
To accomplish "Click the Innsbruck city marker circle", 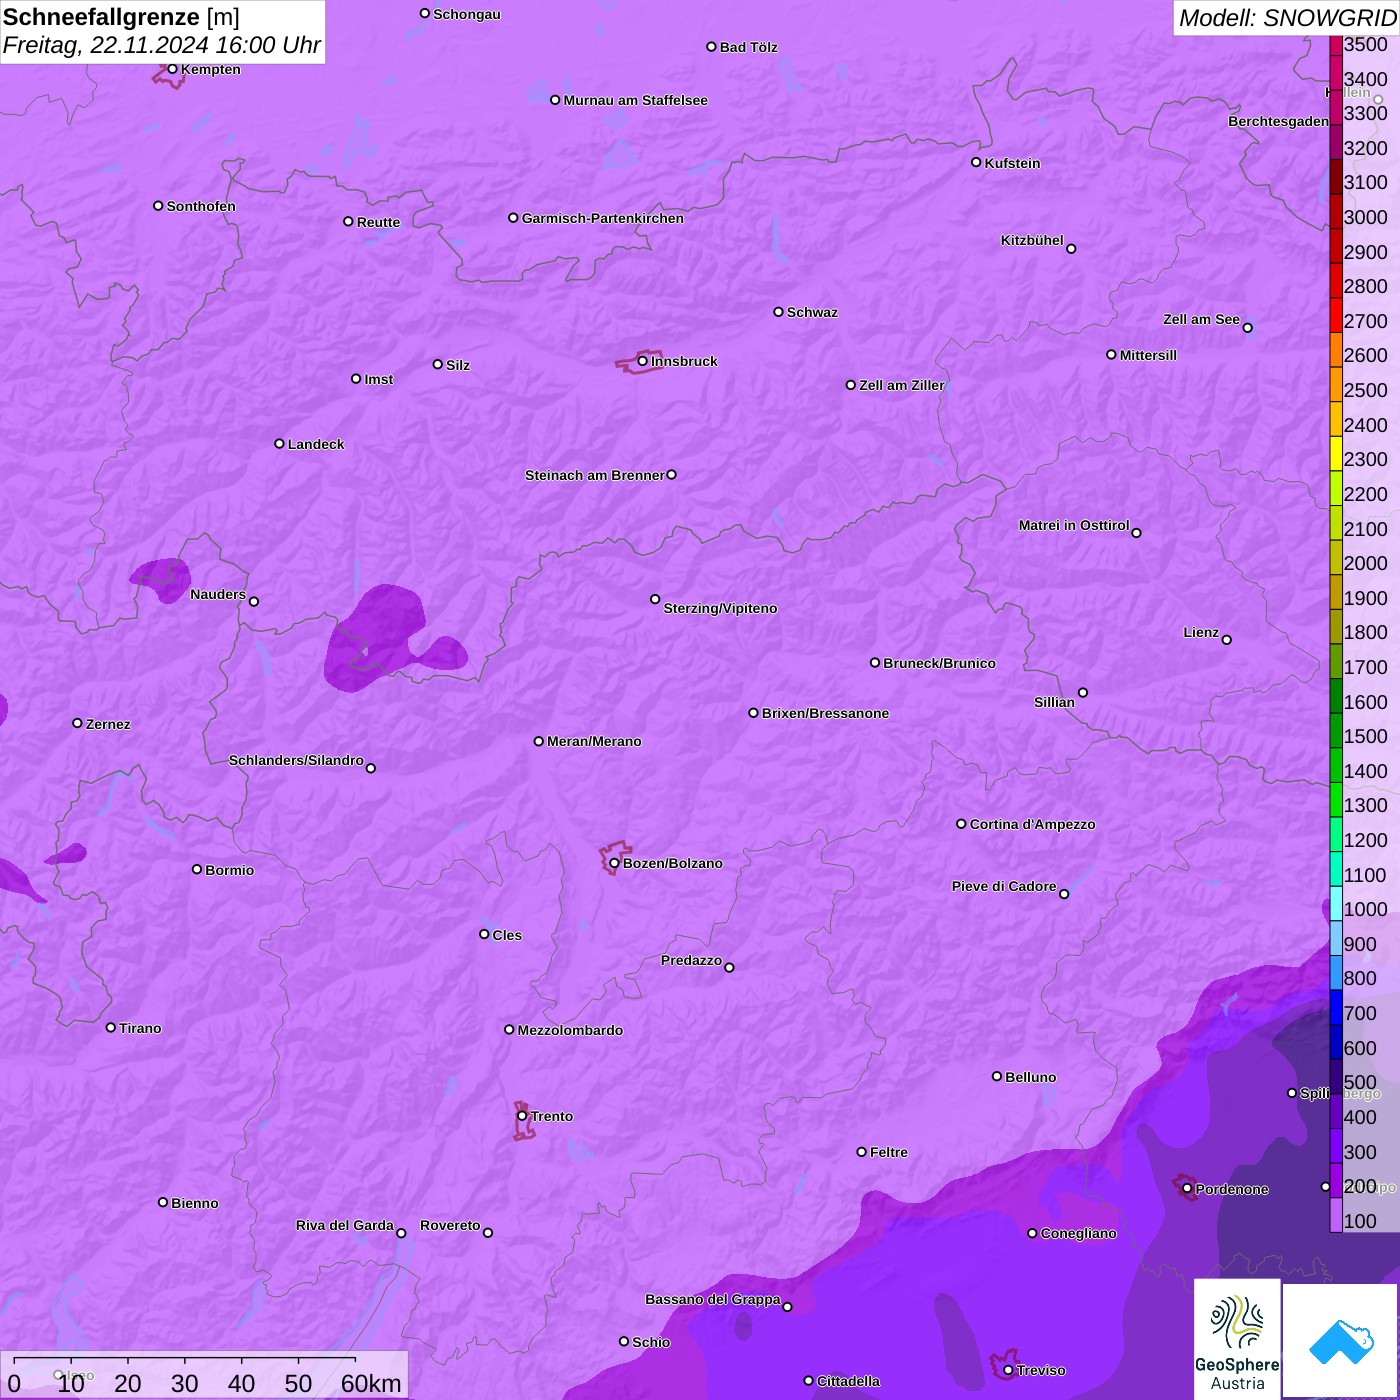I will tap(642, 361).
